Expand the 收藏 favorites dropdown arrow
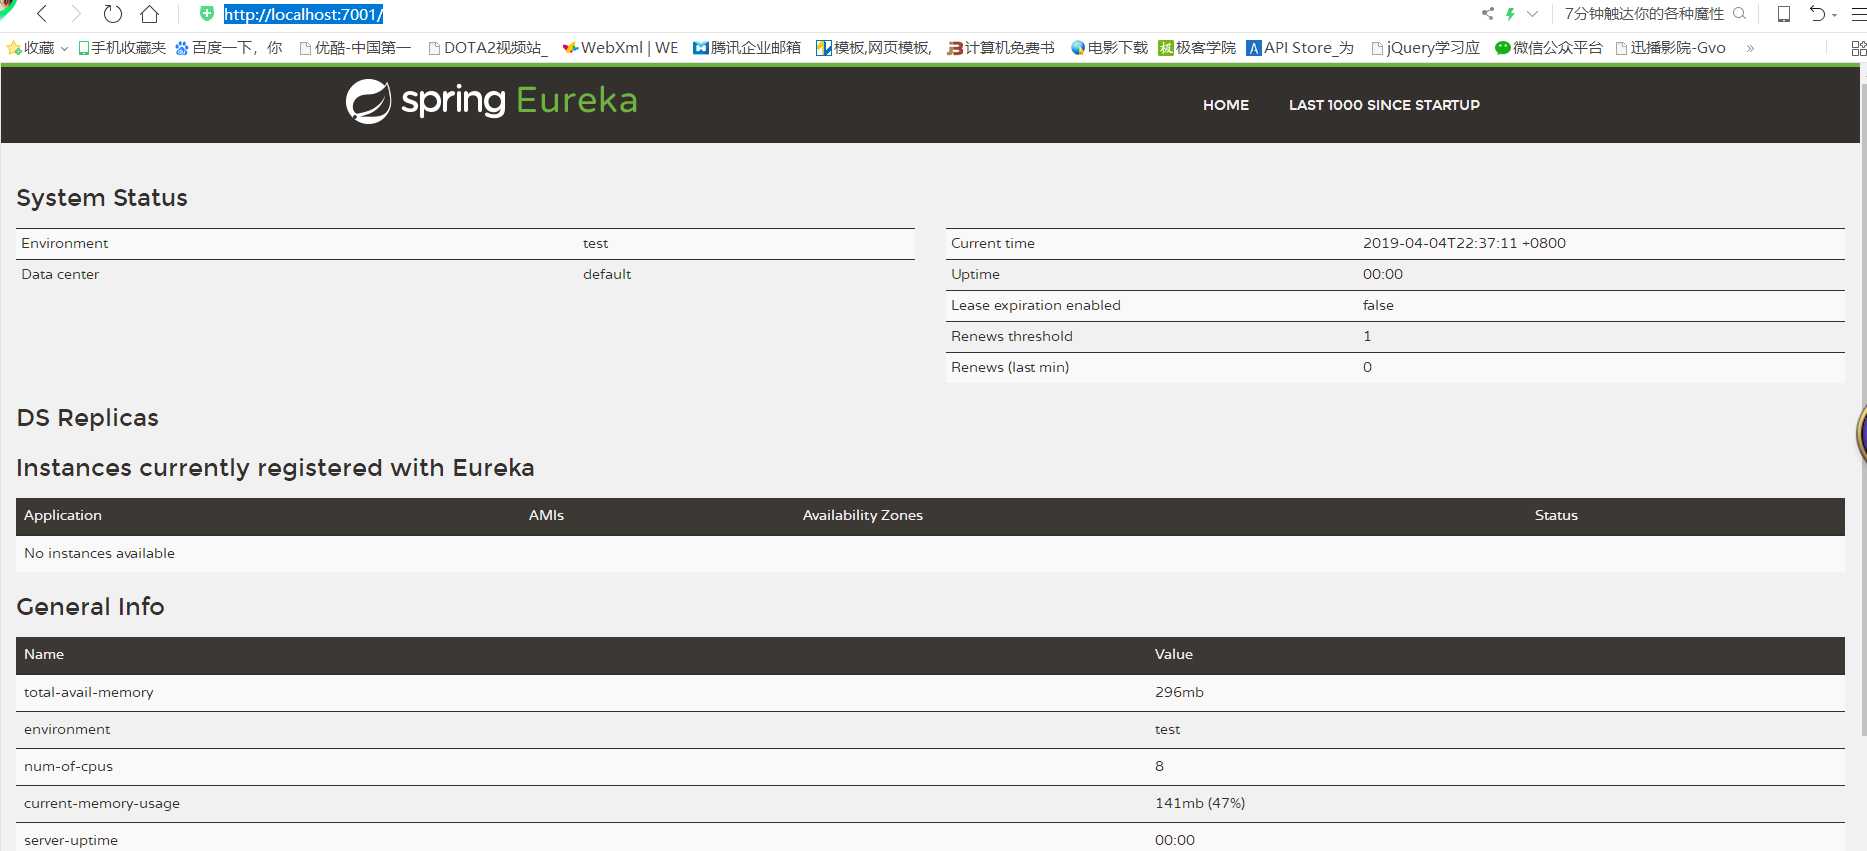1867x851 pixels. point(64,48)
